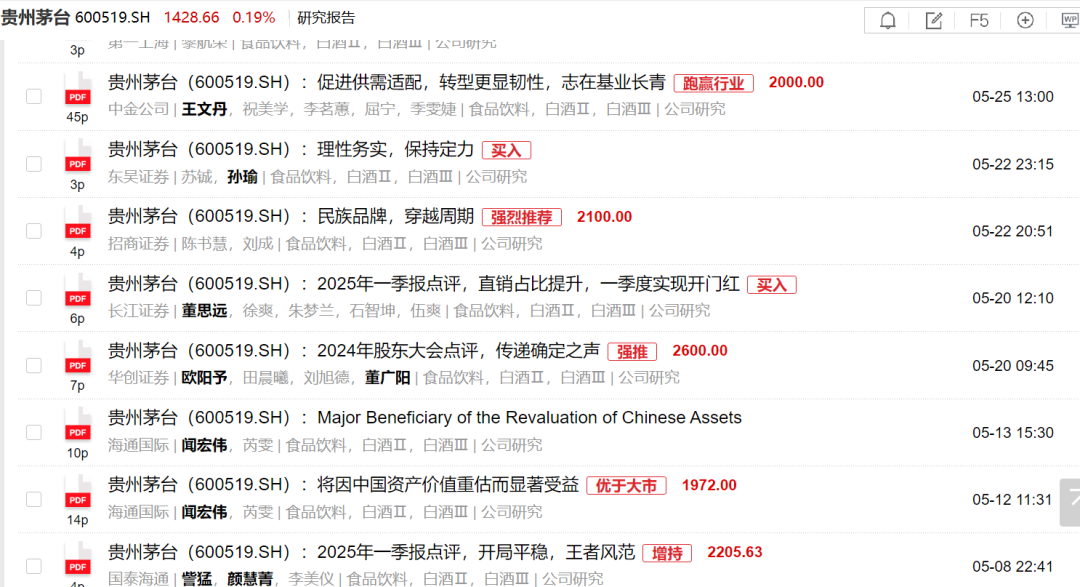Open PDF icon for 民族品牌 report
This screenshot has width=1080, height=587.
pyautogui.click(x=78, y=223)
